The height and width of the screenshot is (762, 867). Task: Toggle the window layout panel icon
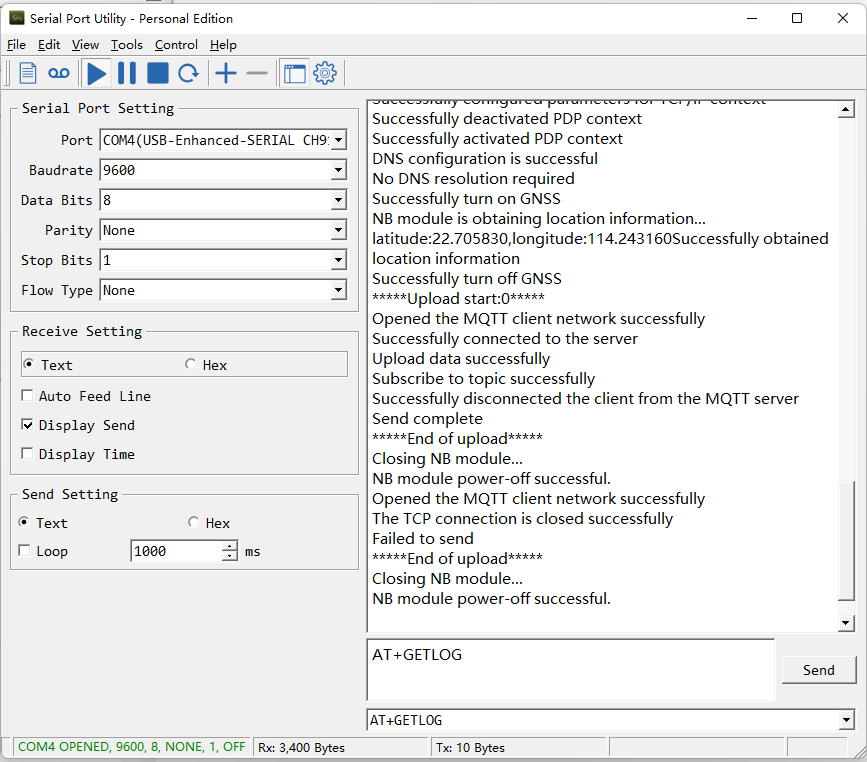point(294,73)
